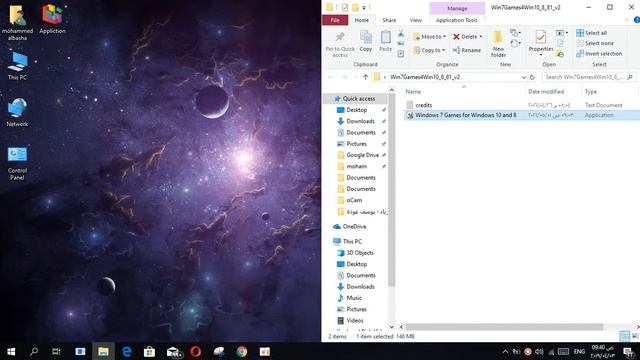
Task: Open the Control Panel desktop icon
Action: pyautogui.click(x=17, y=163)
